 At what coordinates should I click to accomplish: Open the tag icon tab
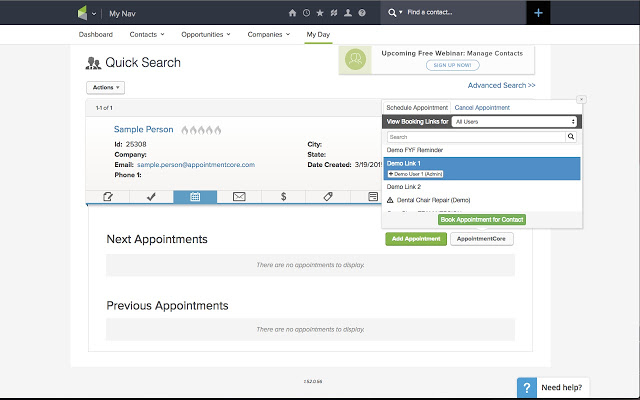[x=327, y=197]
